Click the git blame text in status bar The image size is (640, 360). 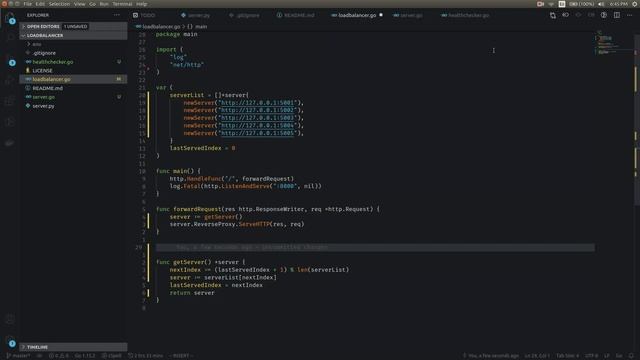(x=491, y=356)
